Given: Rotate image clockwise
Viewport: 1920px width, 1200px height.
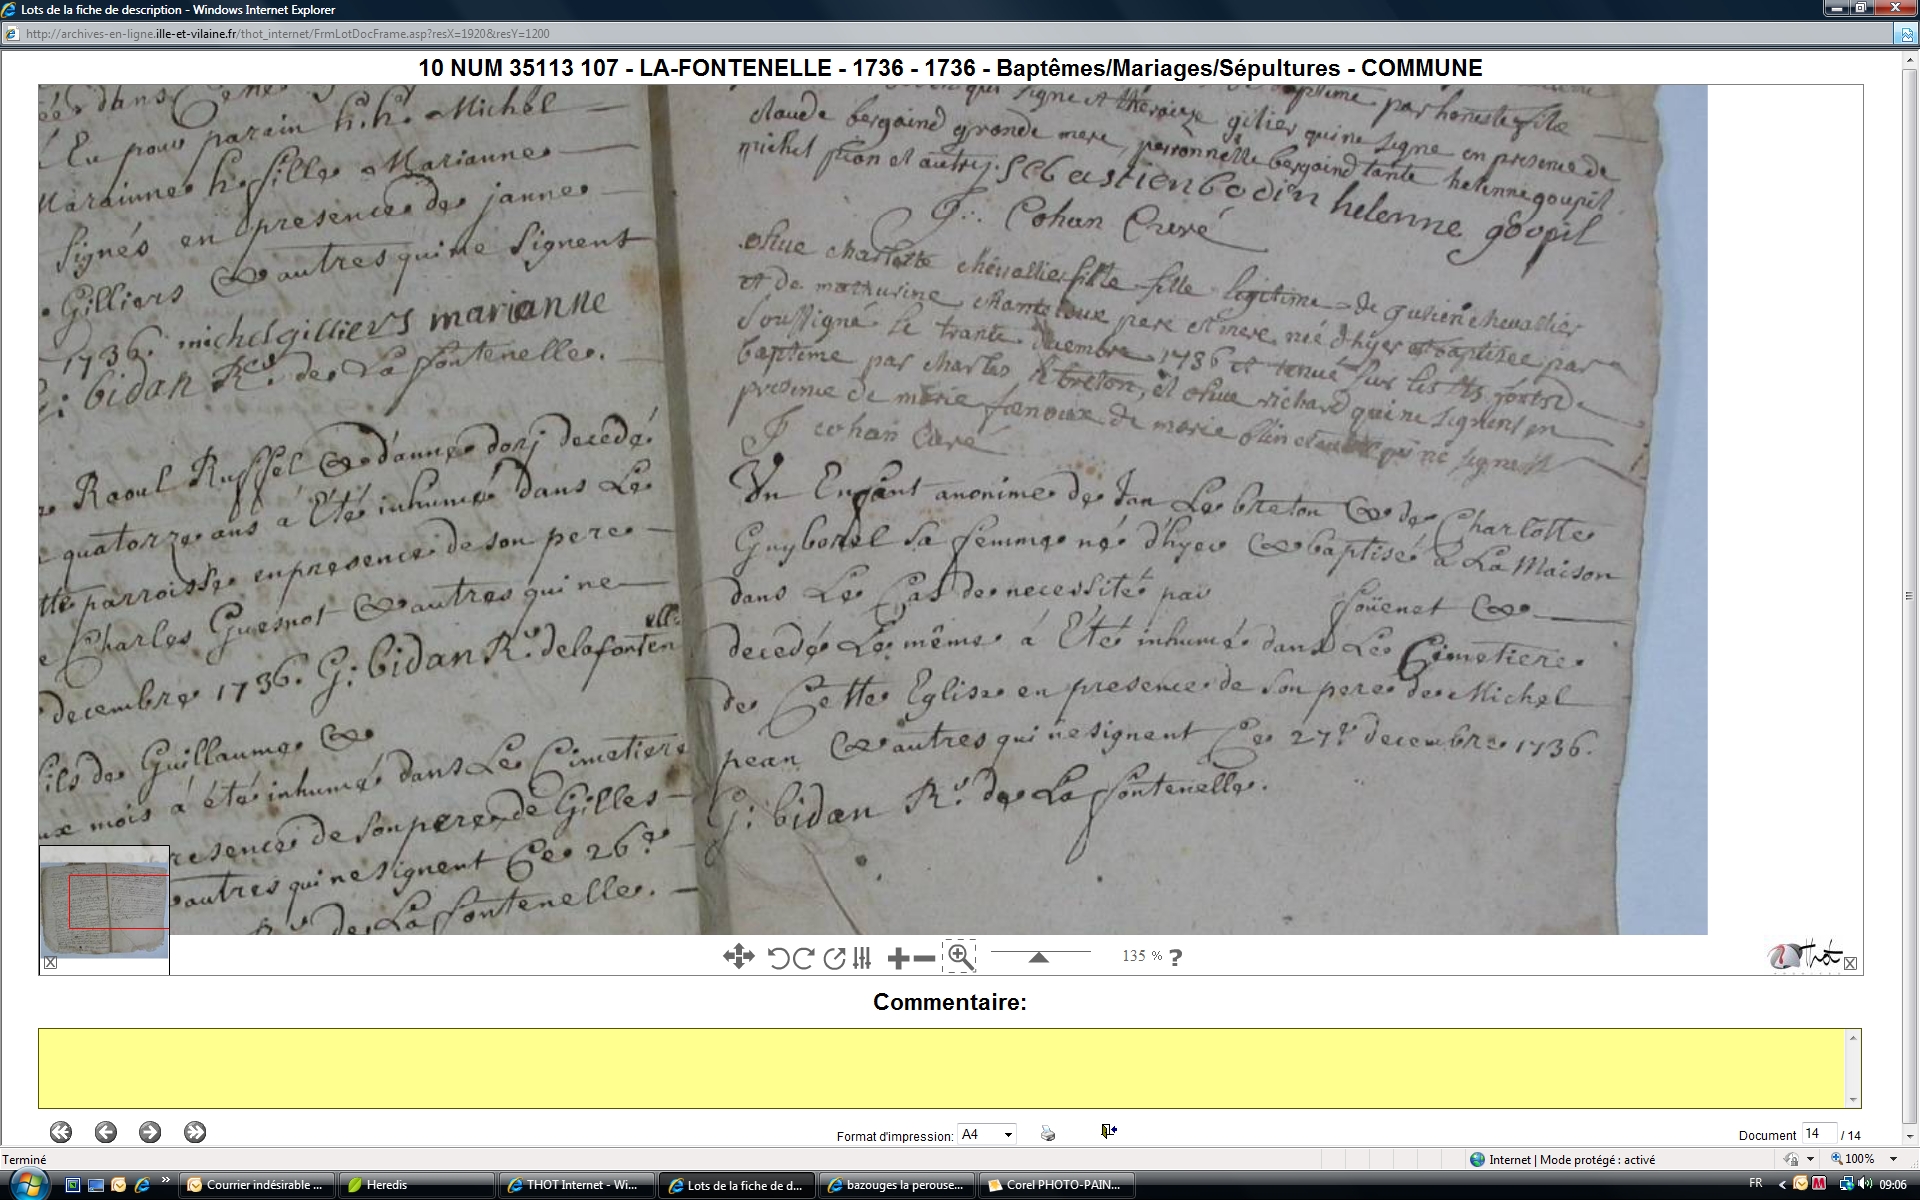Looking at the screenshot, I should pos(803,958).
